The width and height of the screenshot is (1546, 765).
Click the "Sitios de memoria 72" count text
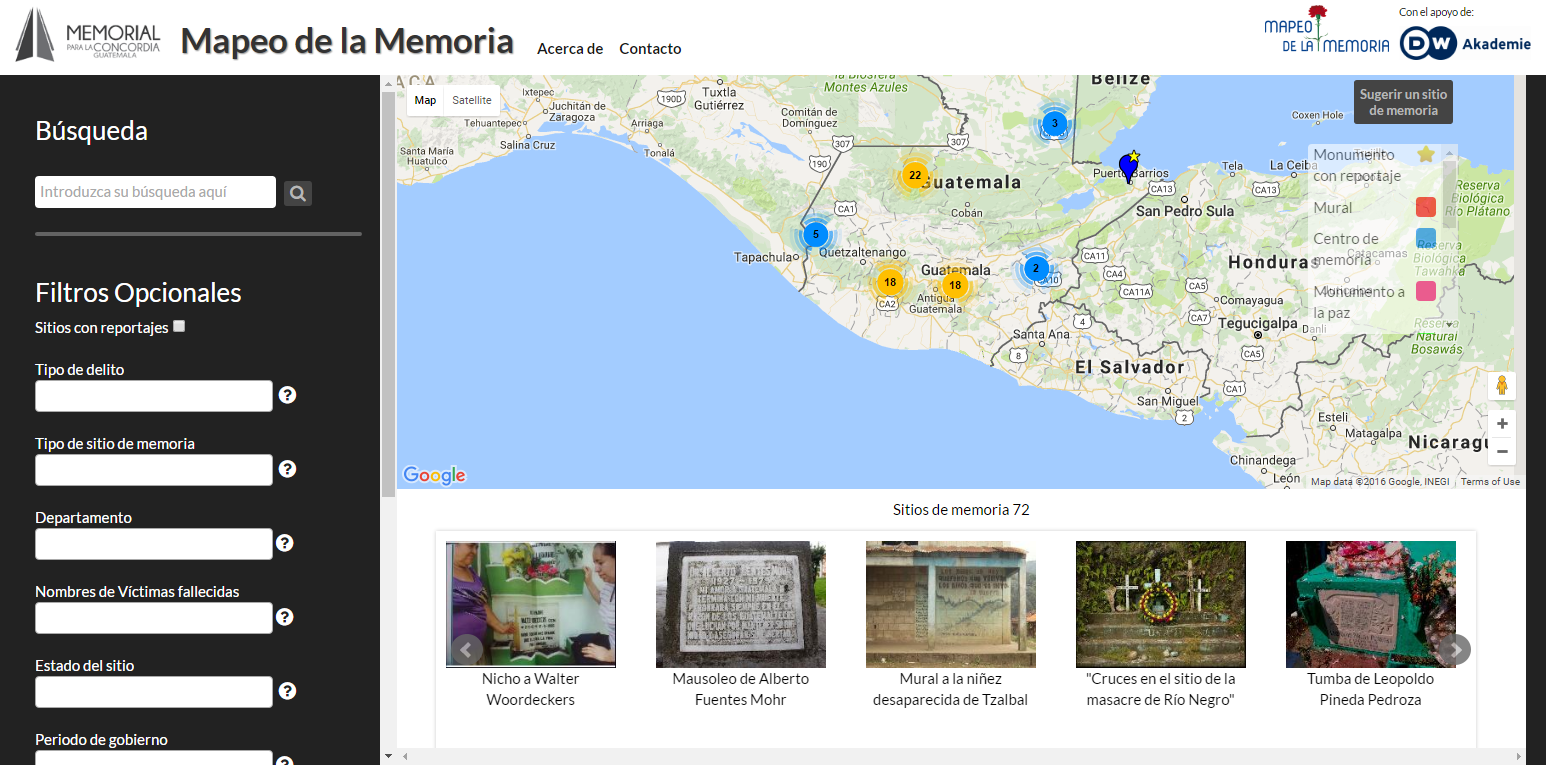(961, 510)
